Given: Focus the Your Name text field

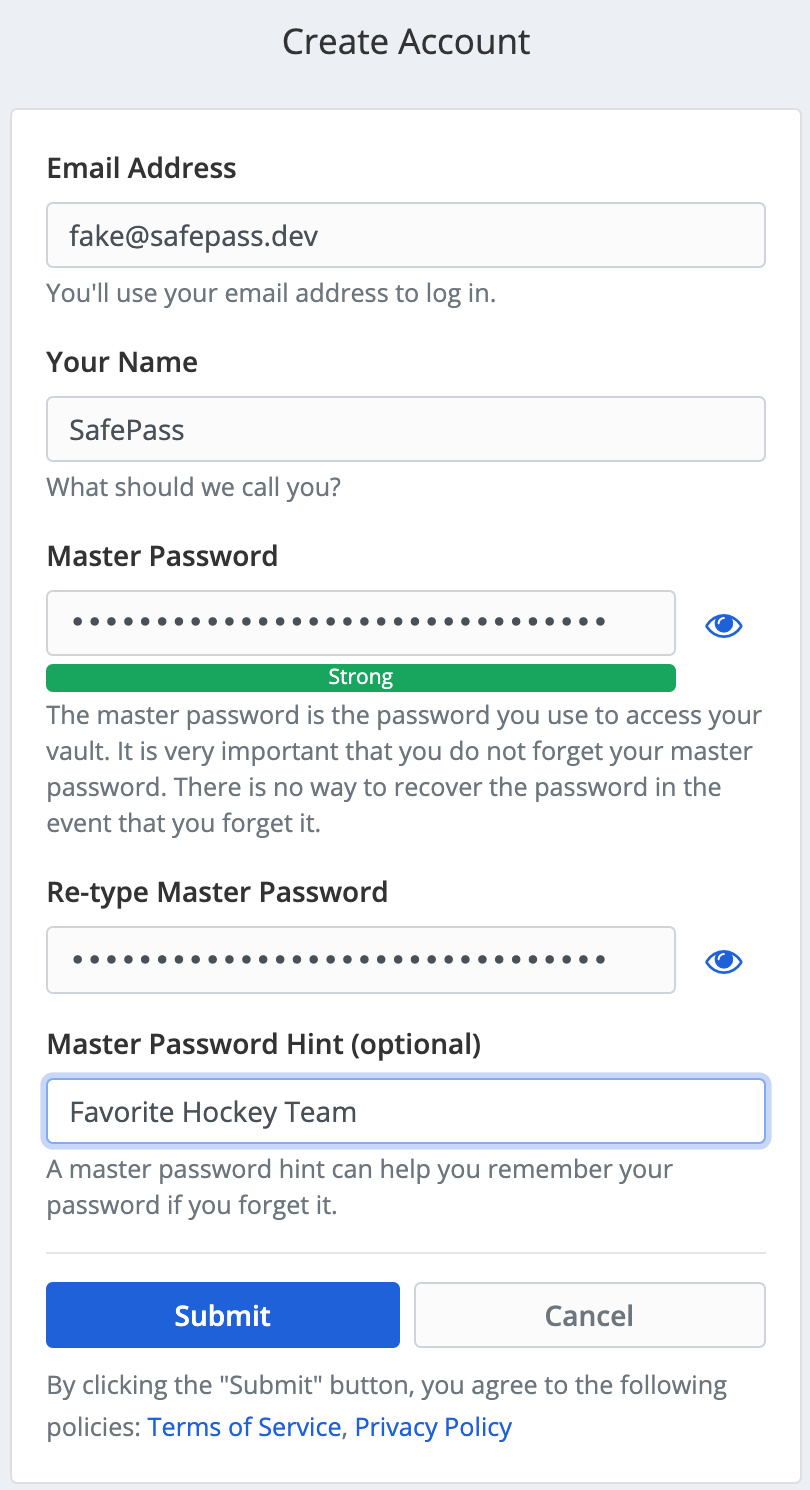Looking at the screenshot, I should coord(405,429).
